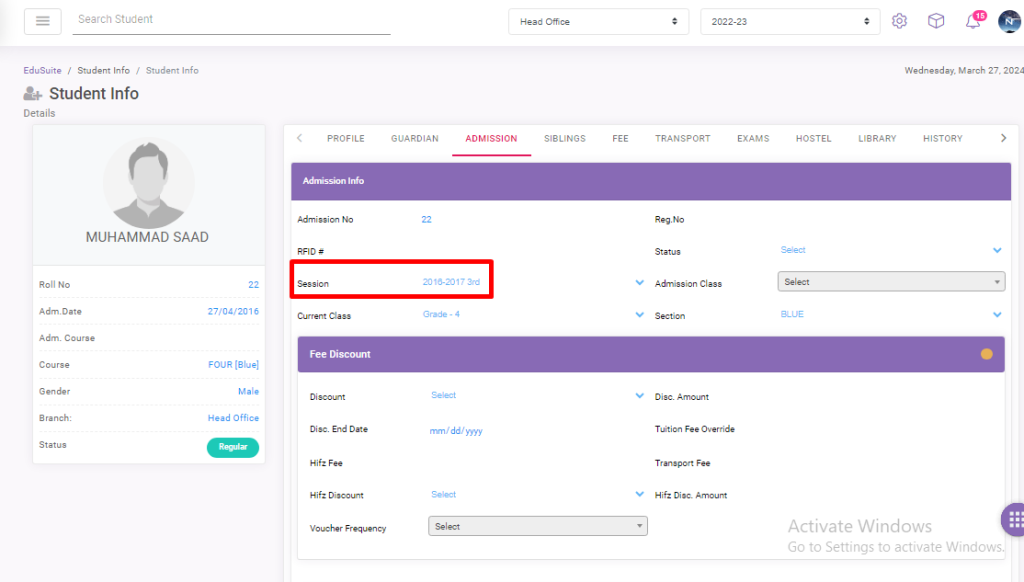Switch to the Transport tab

682,139
